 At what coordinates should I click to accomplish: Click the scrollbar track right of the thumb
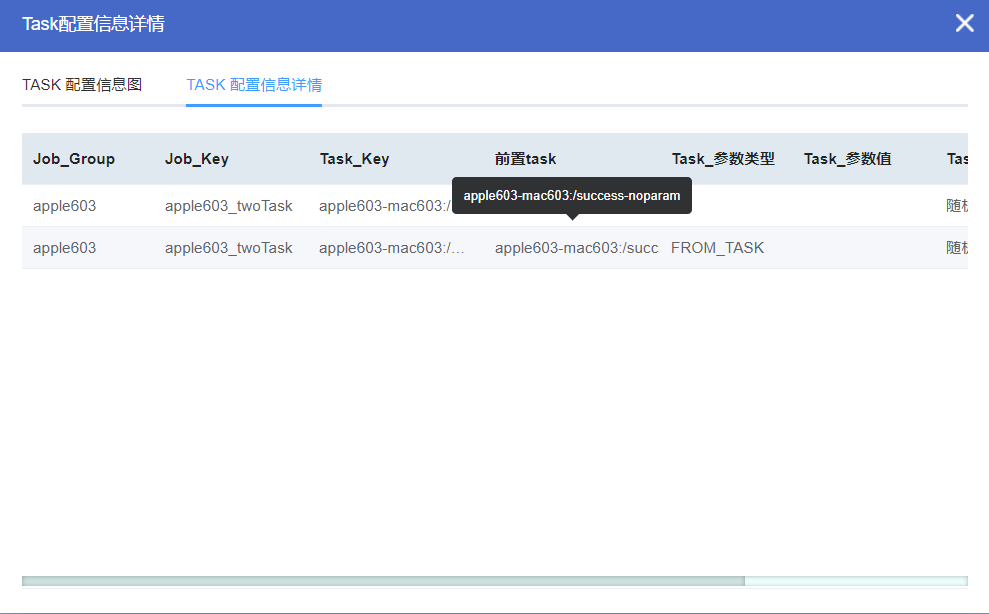coord(860,580)
